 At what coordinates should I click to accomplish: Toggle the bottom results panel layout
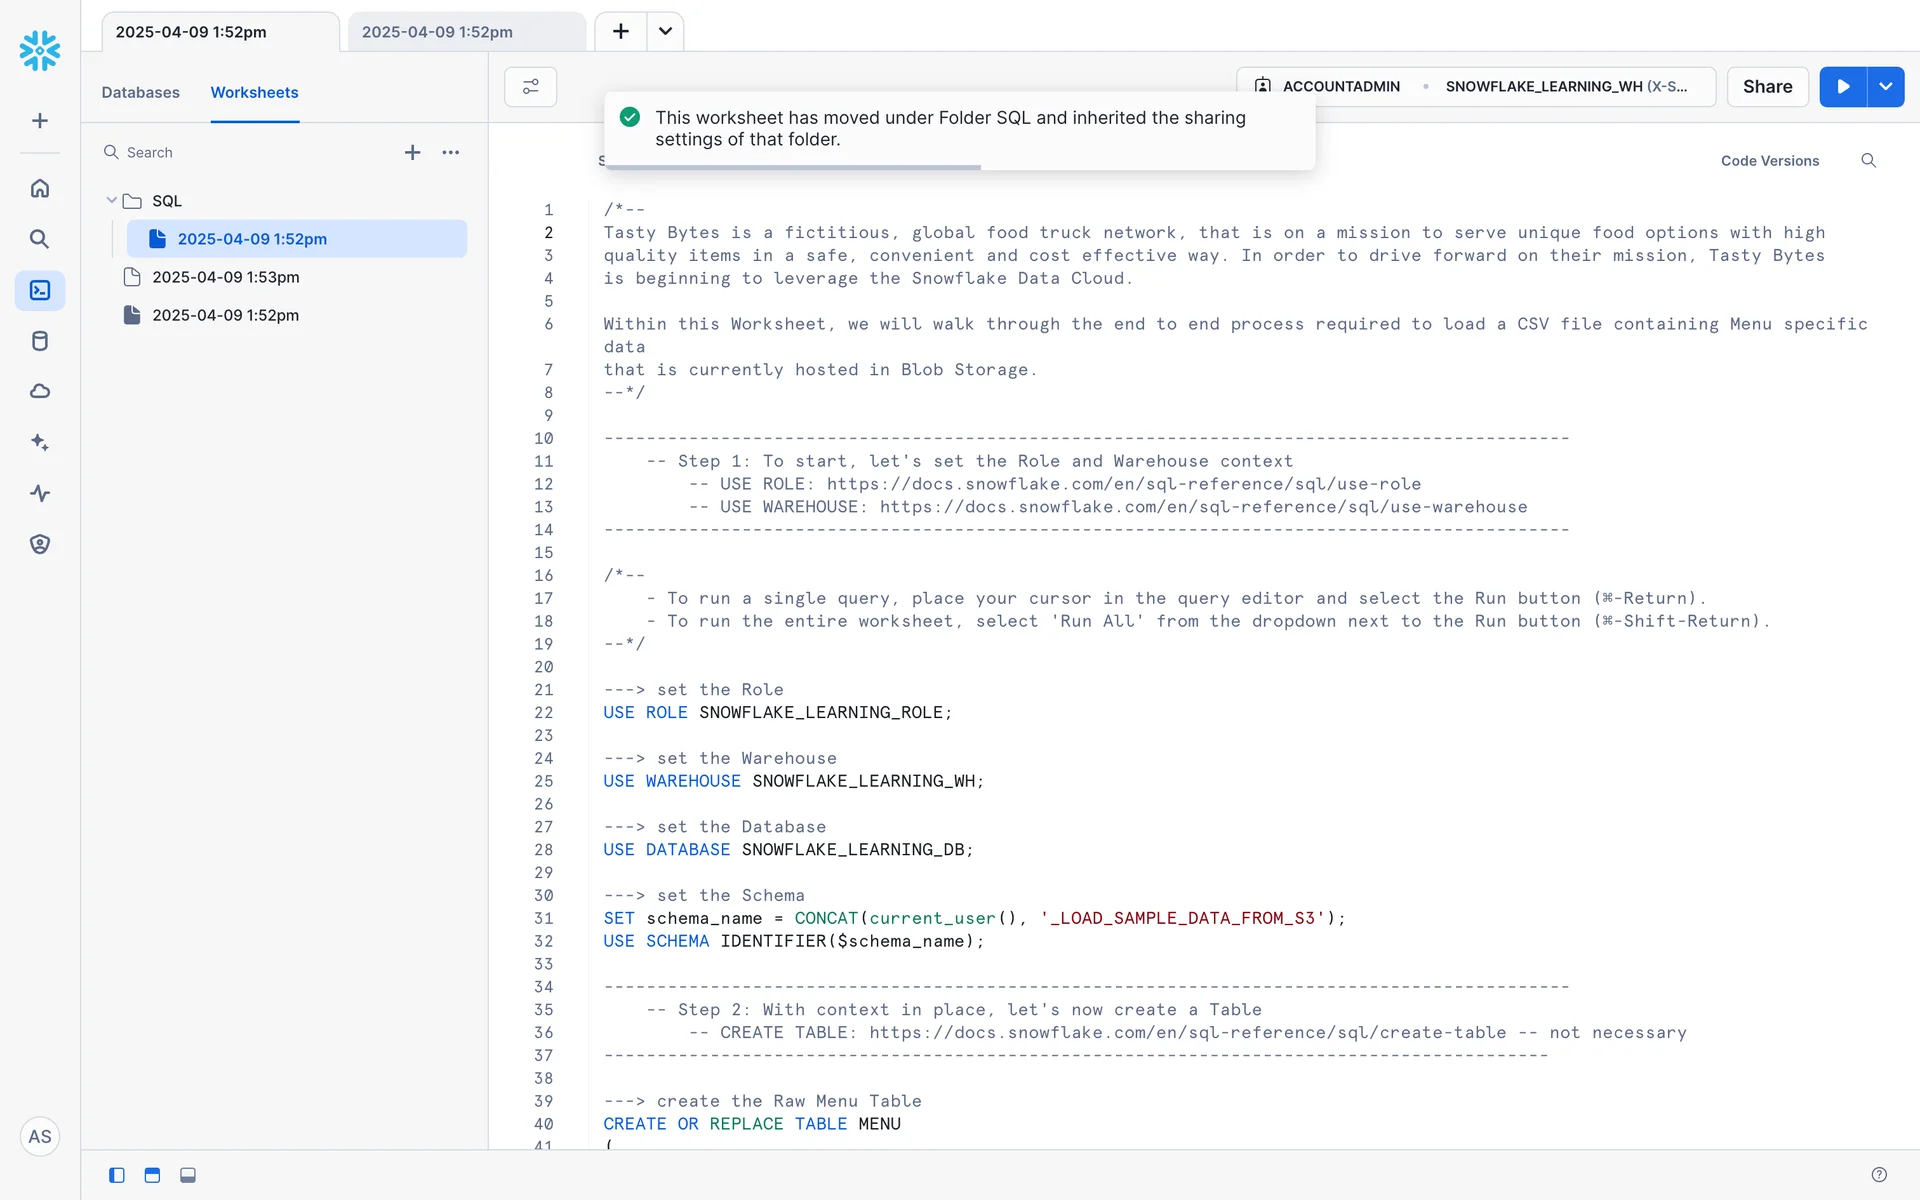pos(188,1175)
